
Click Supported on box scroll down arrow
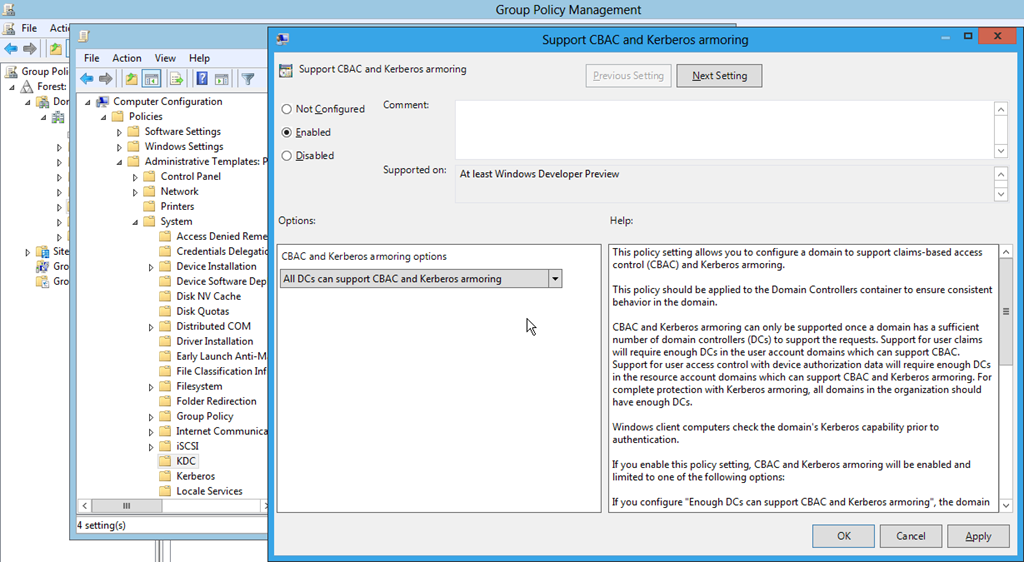tap(1000, 194)
